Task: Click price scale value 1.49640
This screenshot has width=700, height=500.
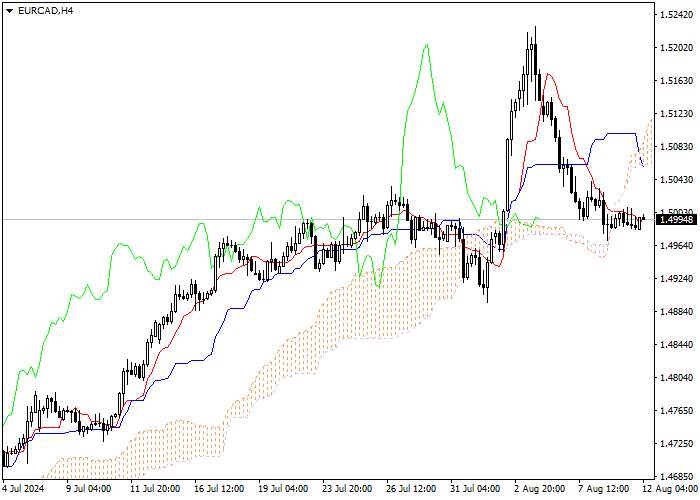Action: click(676, 245)
